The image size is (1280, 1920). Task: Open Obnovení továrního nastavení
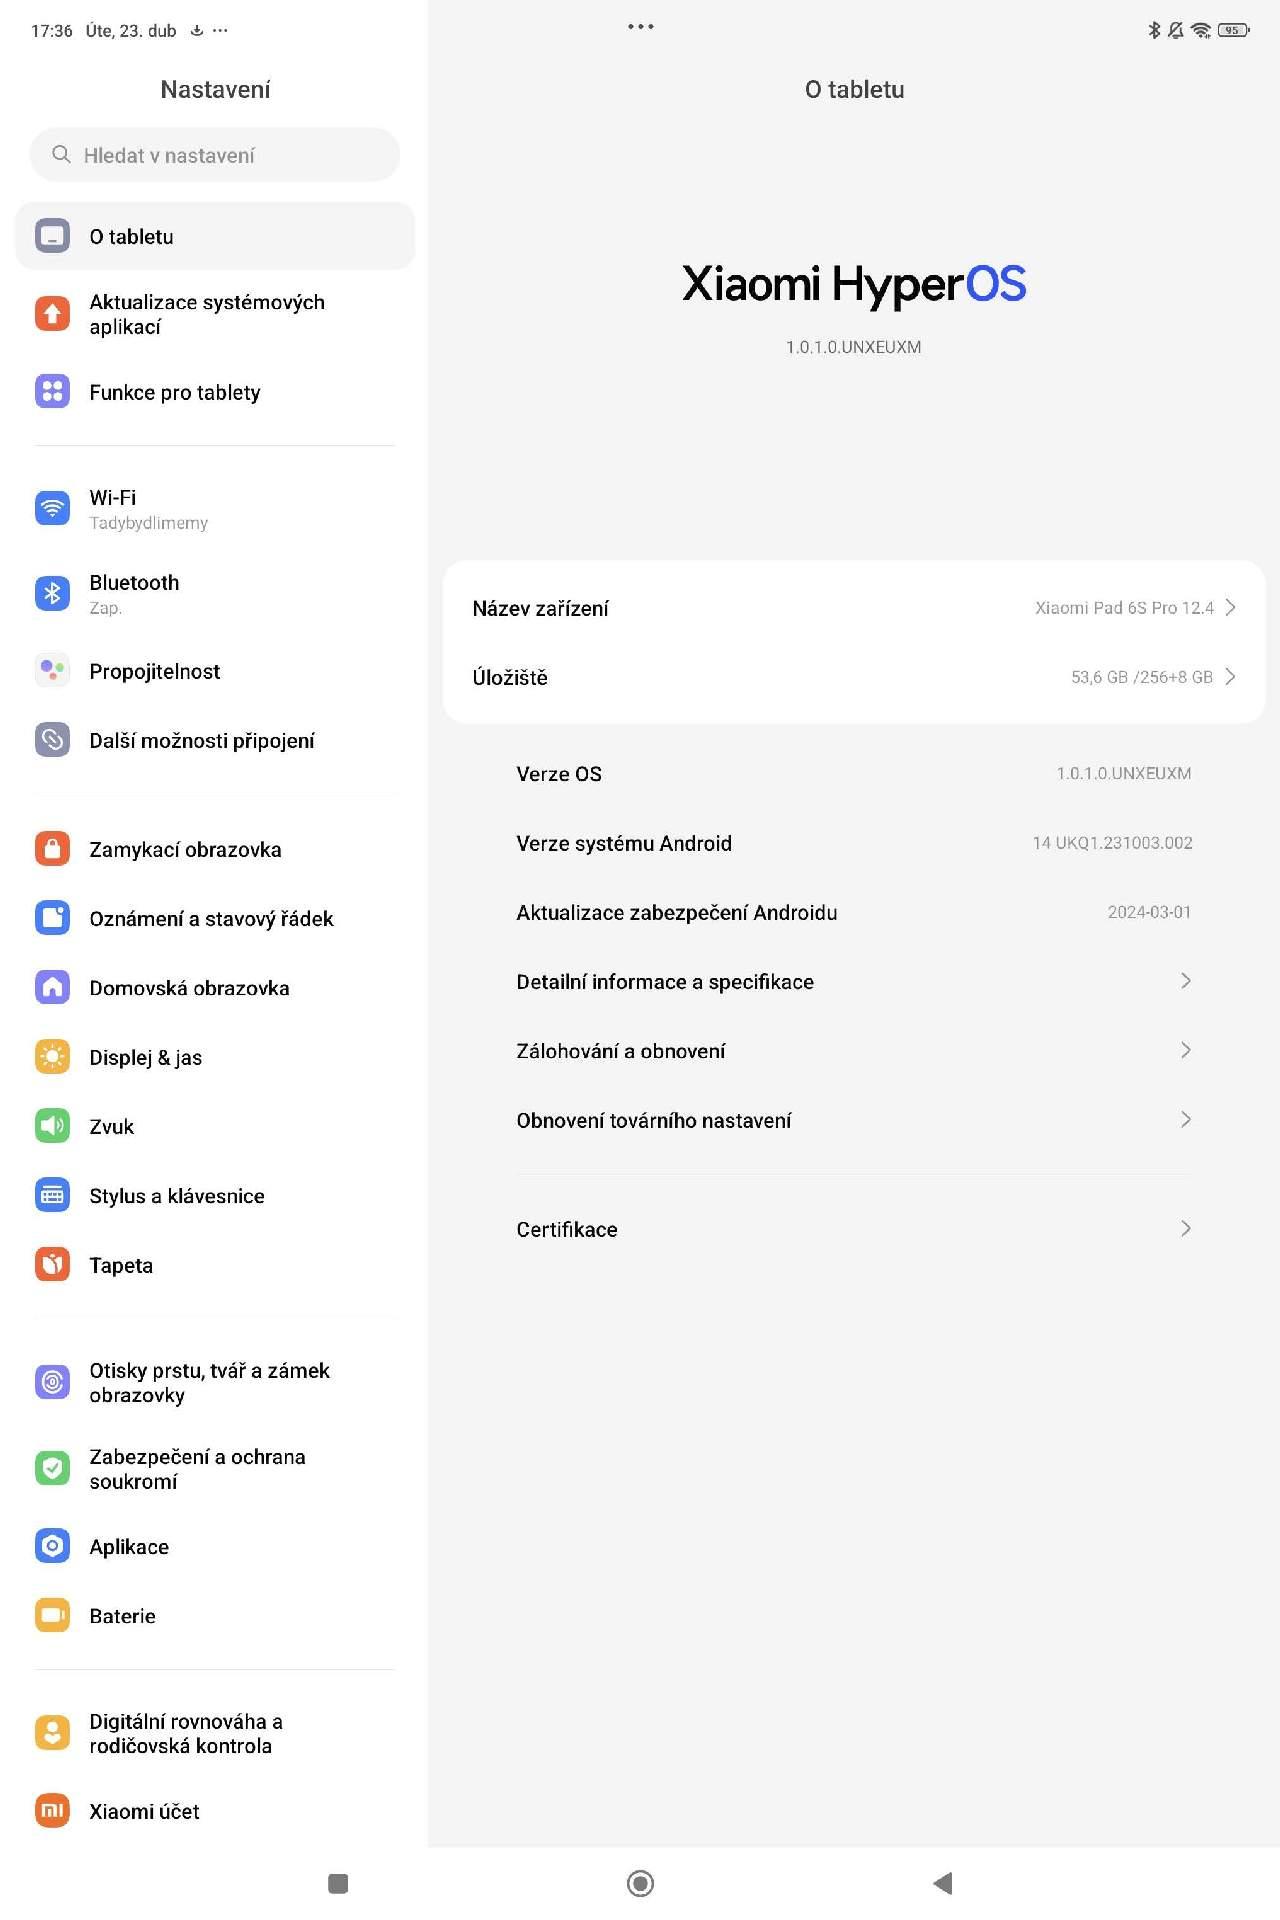pyautogui.click(x=854, y=1120)
